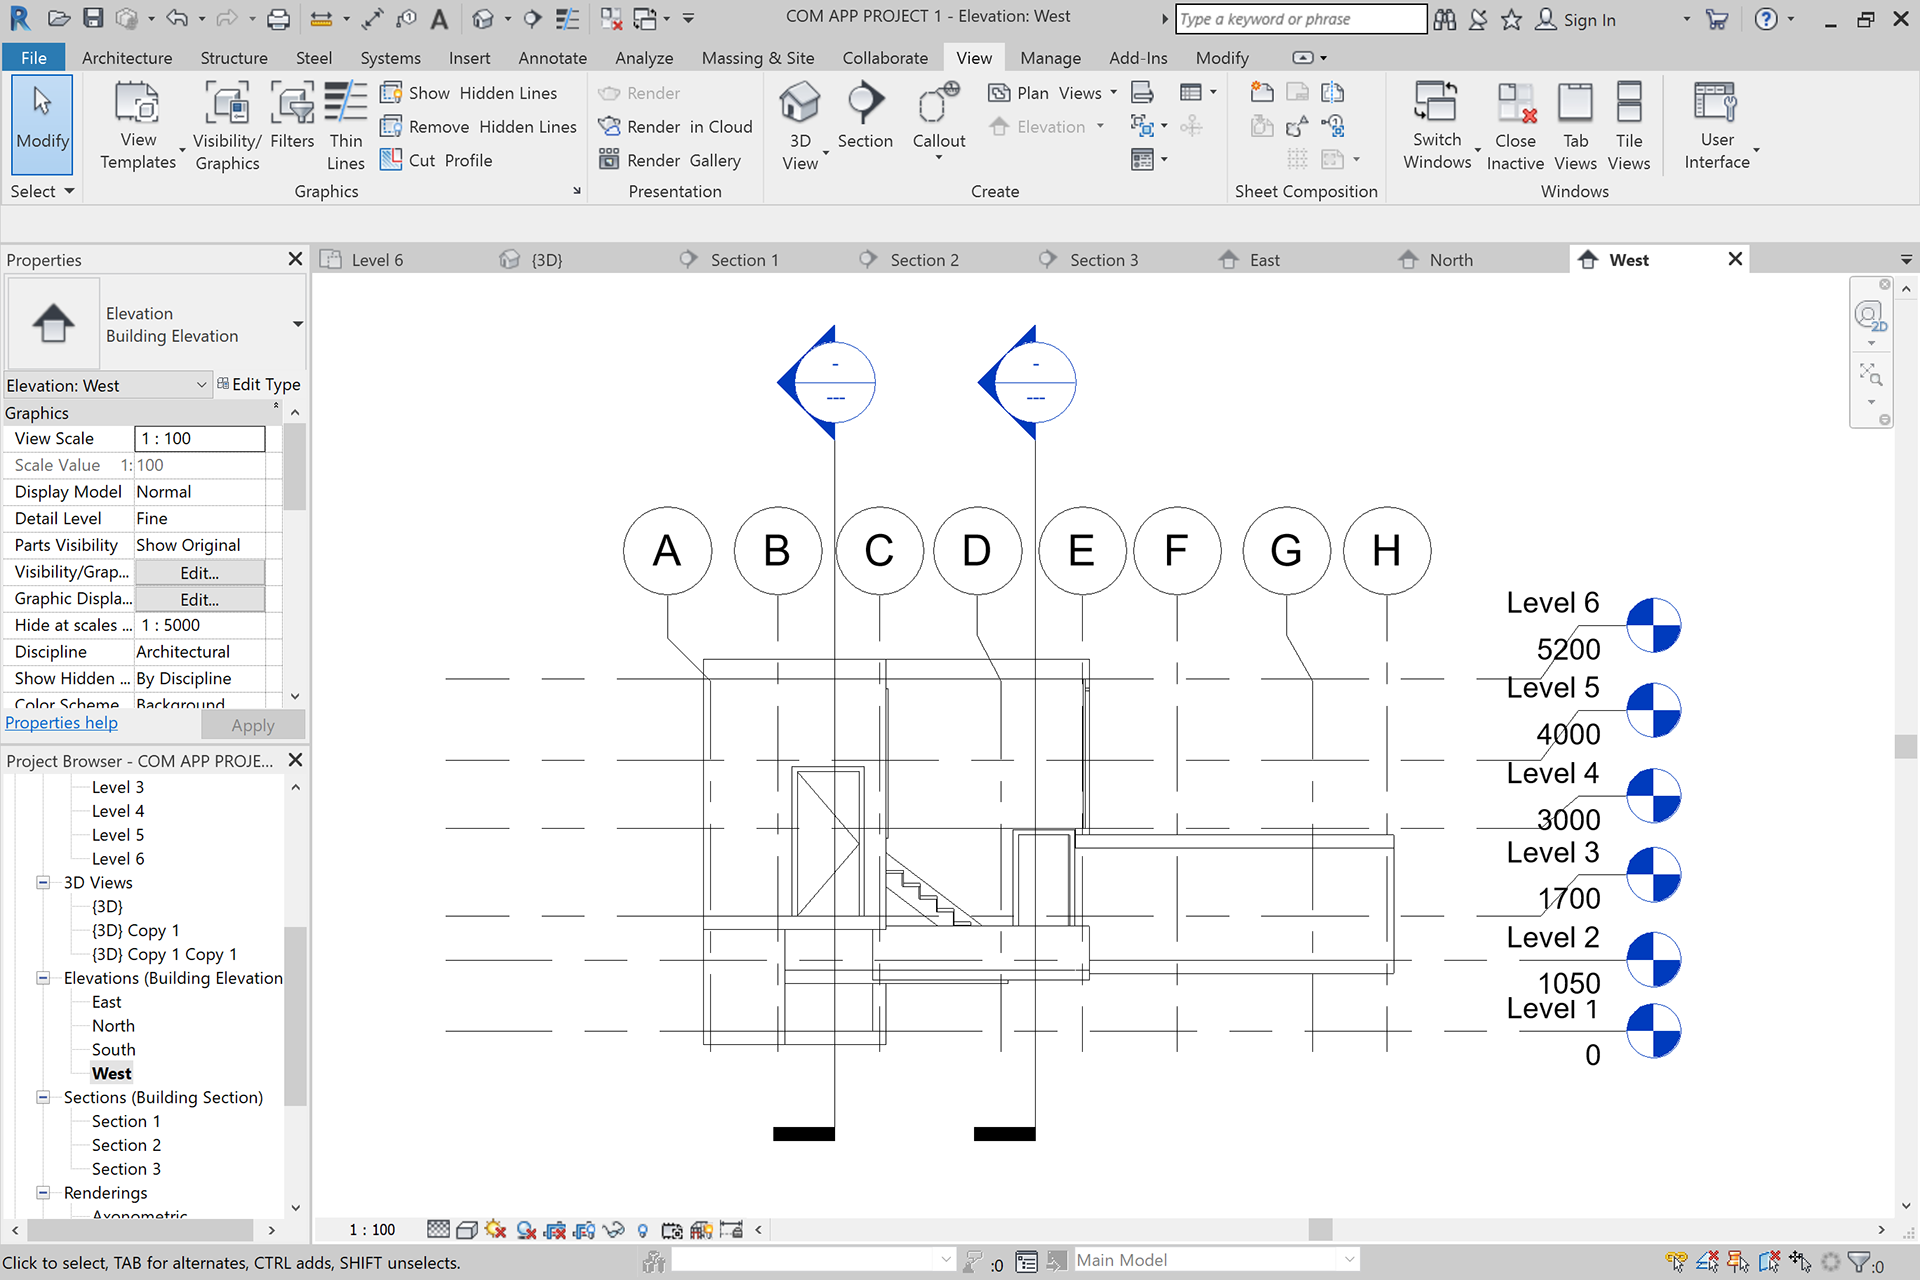Image resolution: width=1920 pixels, height=1280 pixels.
Task: Toggle Reveal Constraints icon
Action: [x=732, y=1230]
